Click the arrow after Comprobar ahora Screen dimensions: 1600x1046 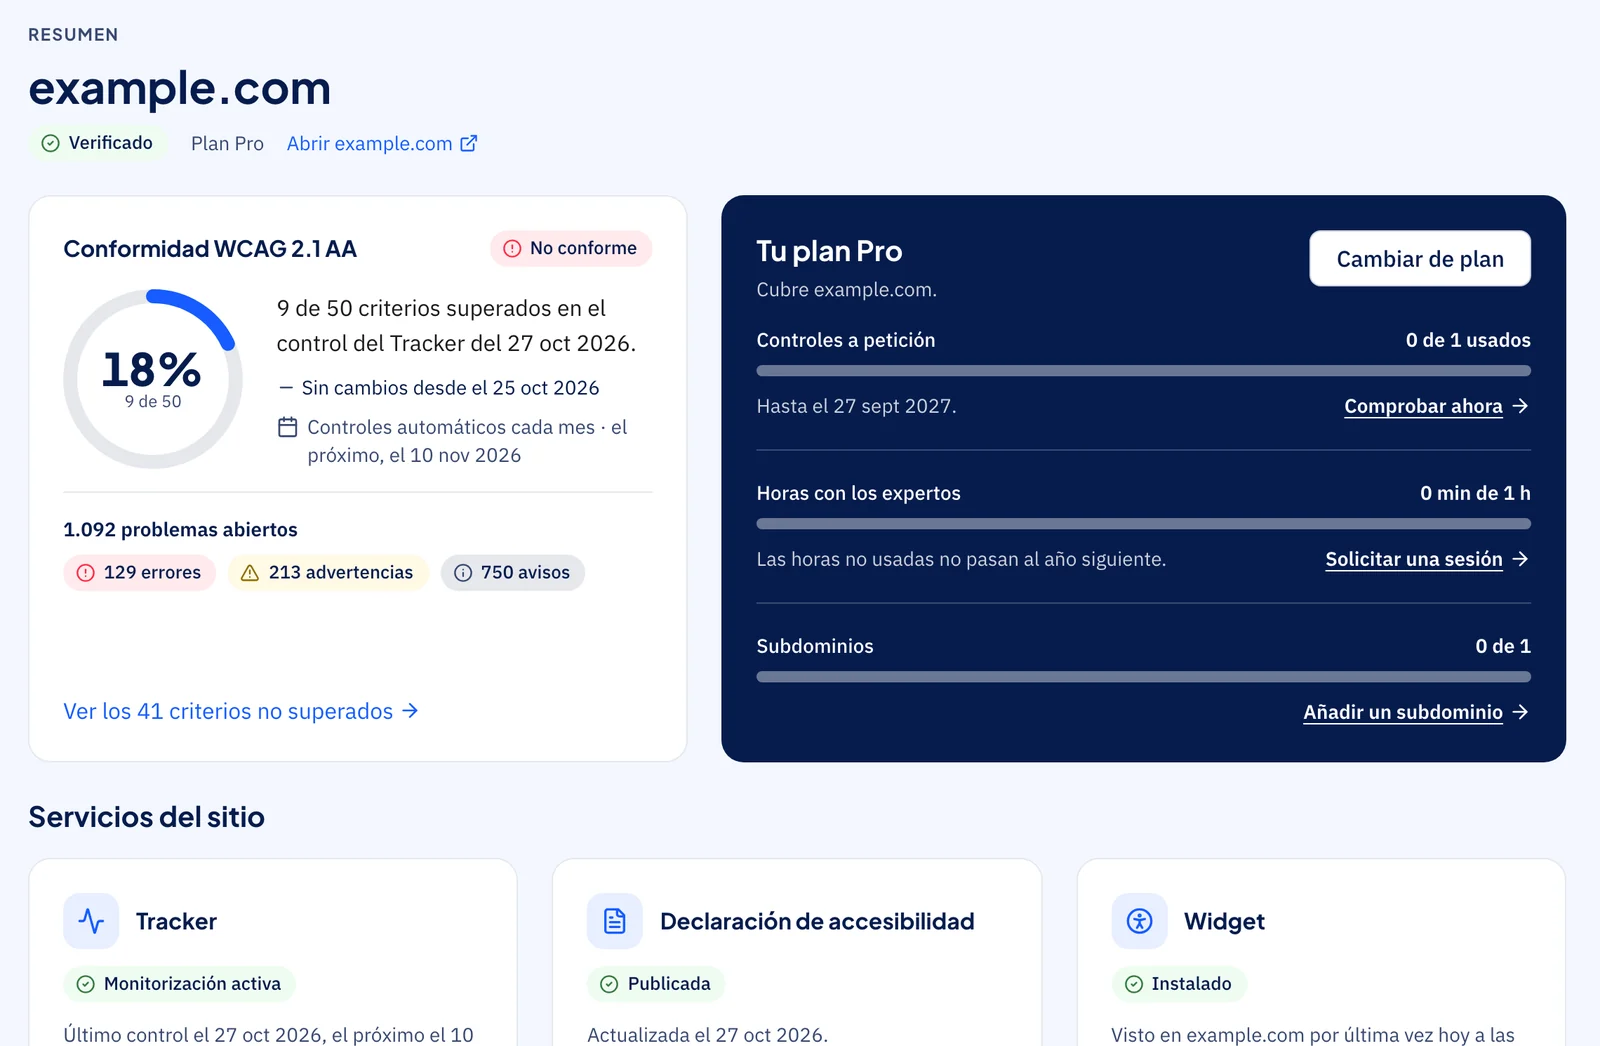(1520, 406)
